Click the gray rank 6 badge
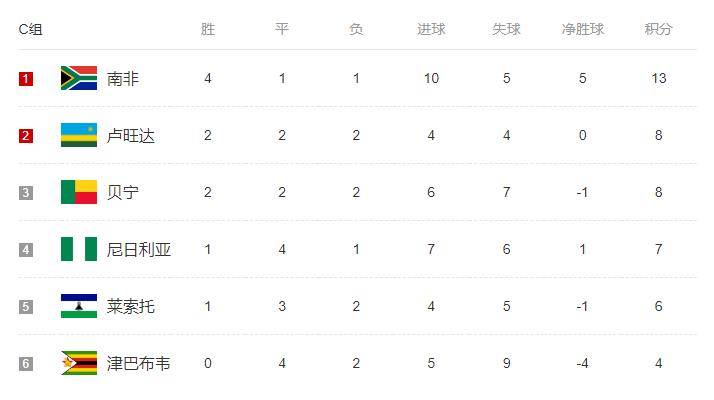The width and height of the screenshot is (714, 400). tap(26, 364)
